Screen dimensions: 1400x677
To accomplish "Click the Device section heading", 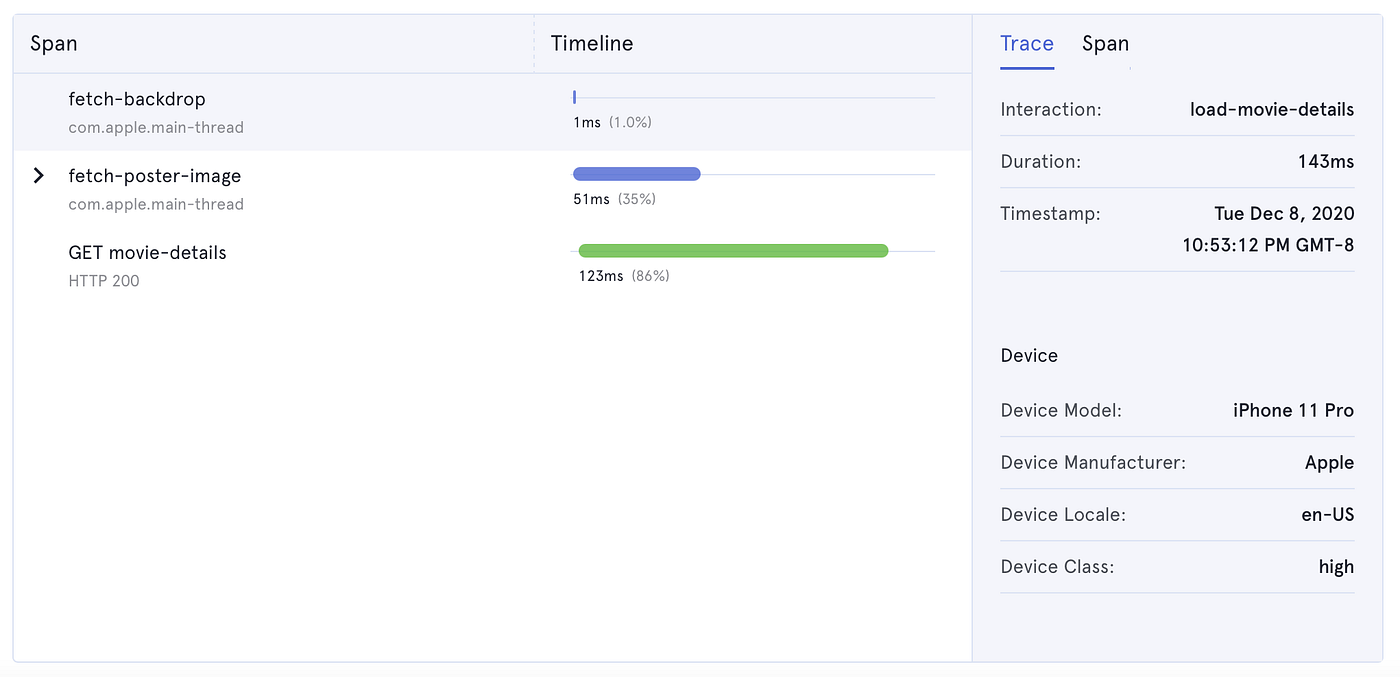I will 1029,355.
